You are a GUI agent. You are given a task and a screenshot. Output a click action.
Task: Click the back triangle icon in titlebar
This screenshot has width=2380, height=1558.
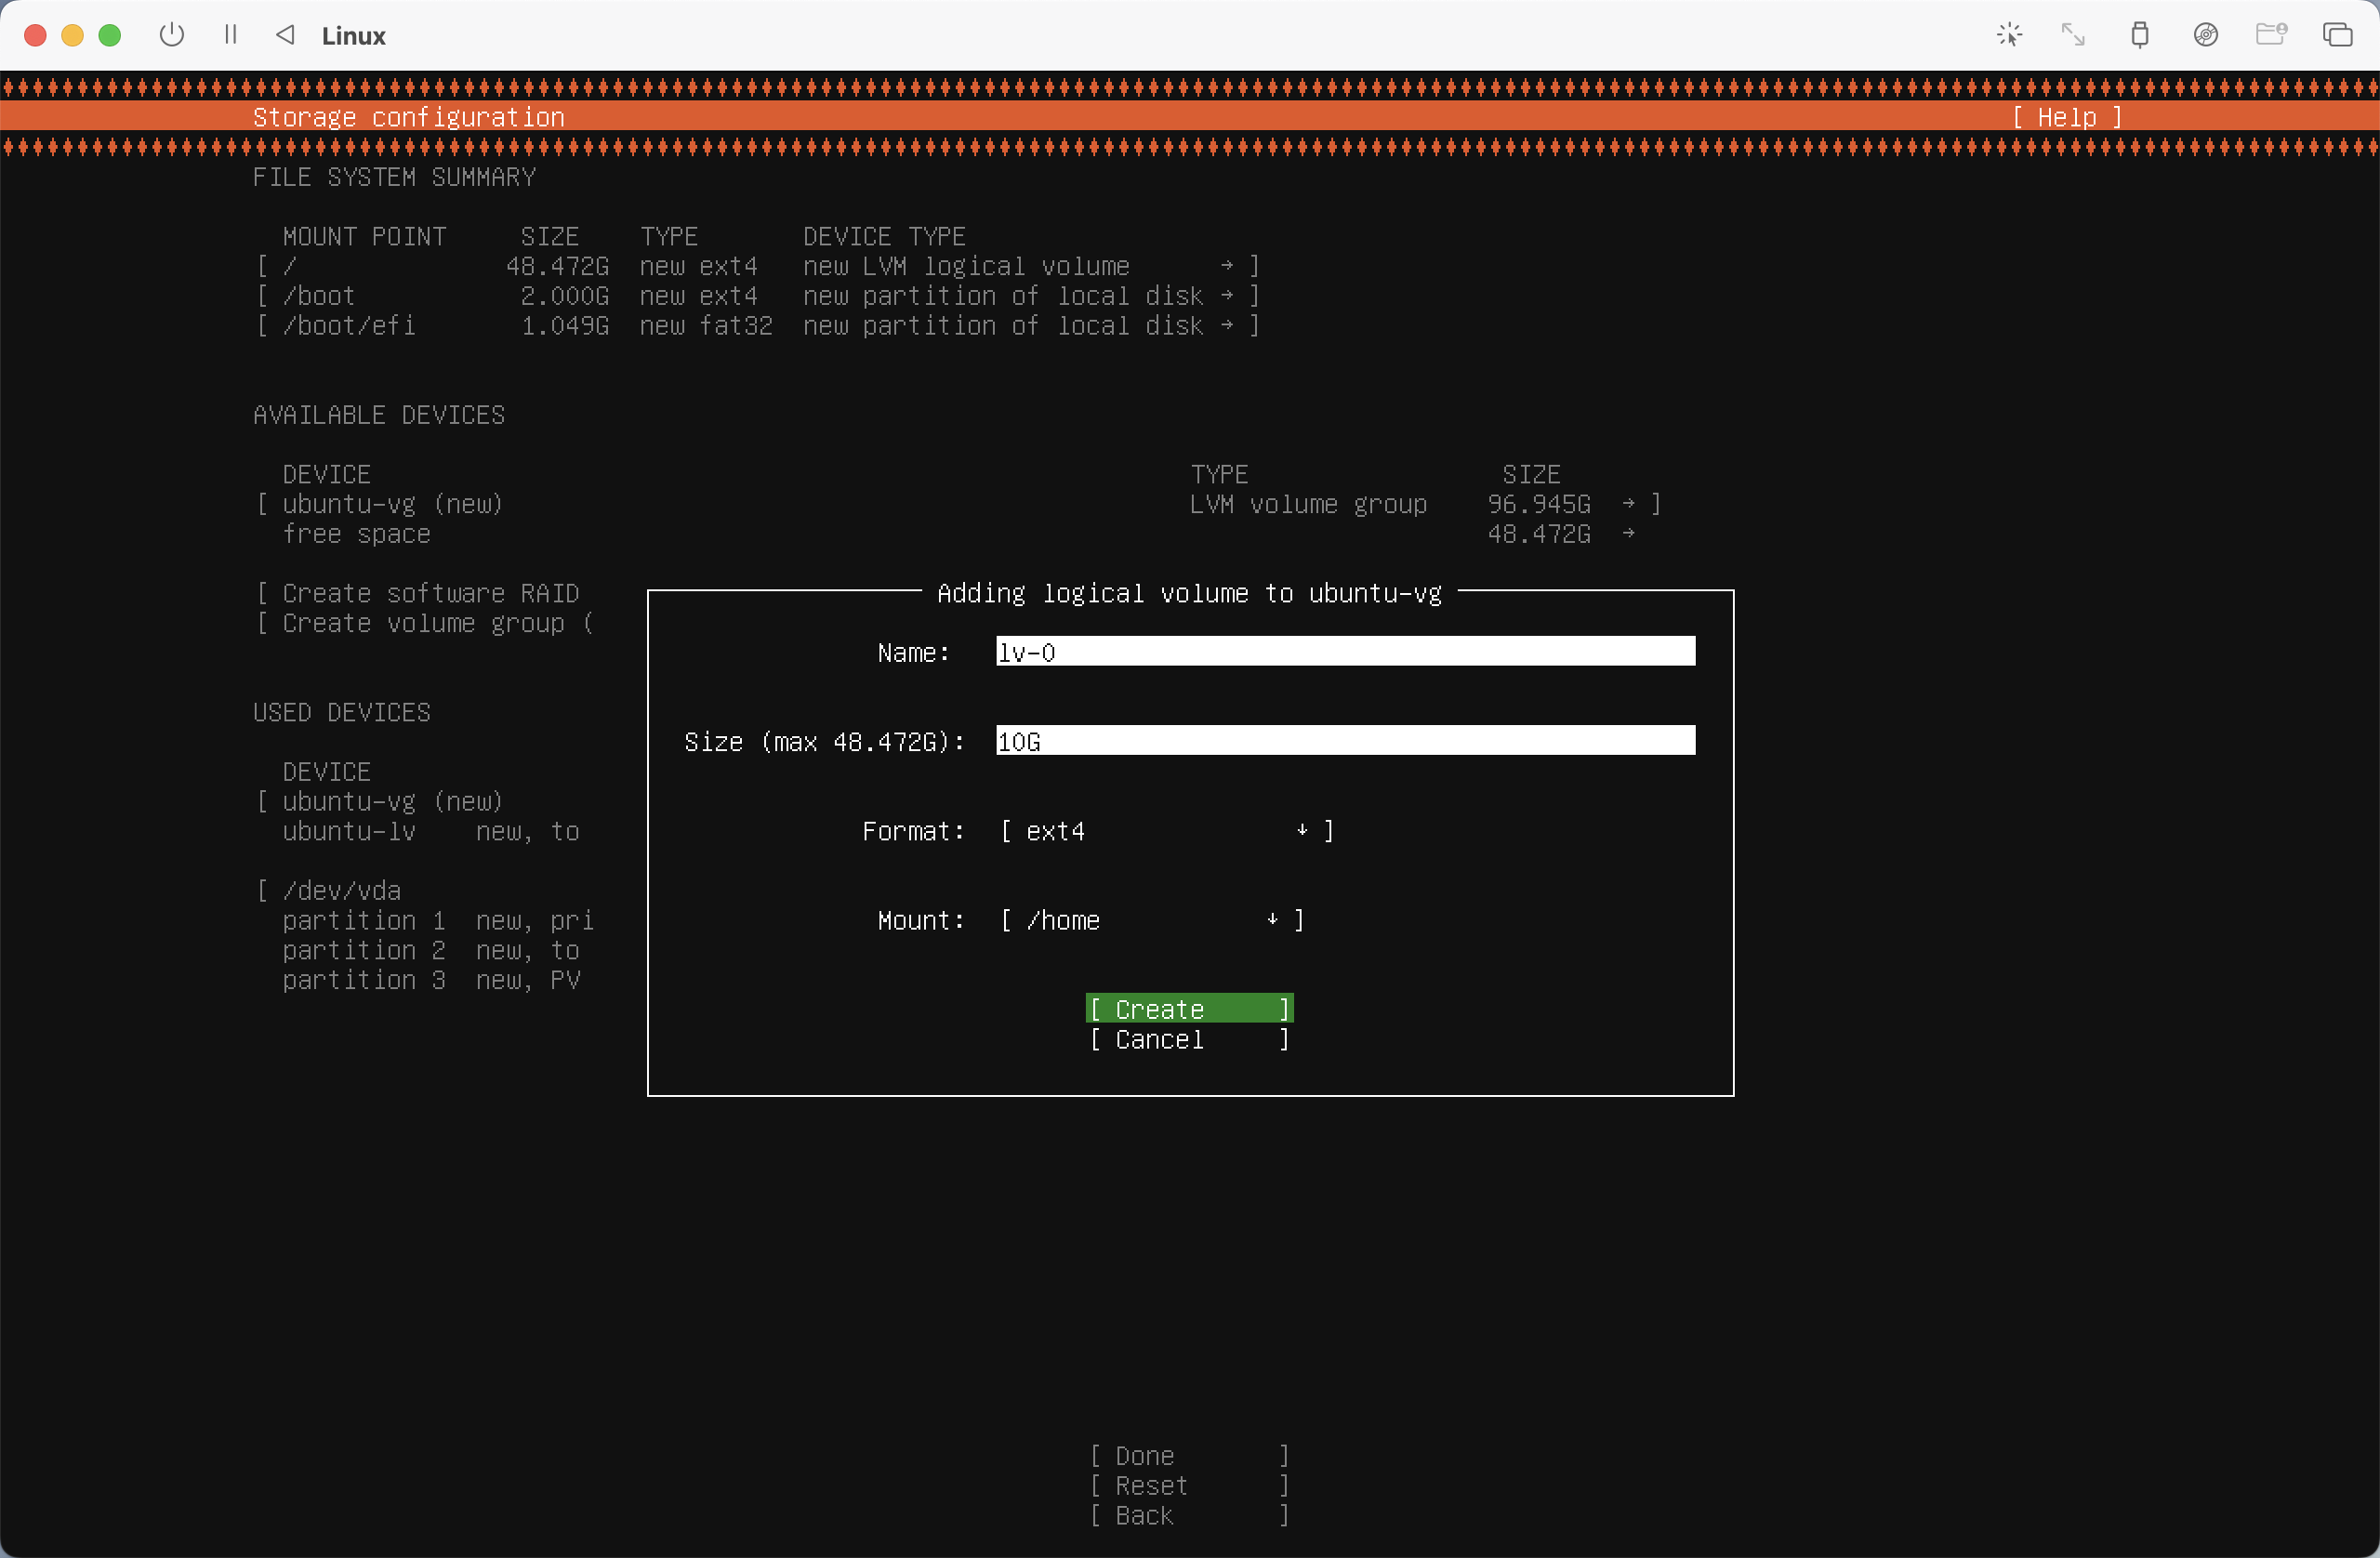pyautogui.click(x=285, y=35)
